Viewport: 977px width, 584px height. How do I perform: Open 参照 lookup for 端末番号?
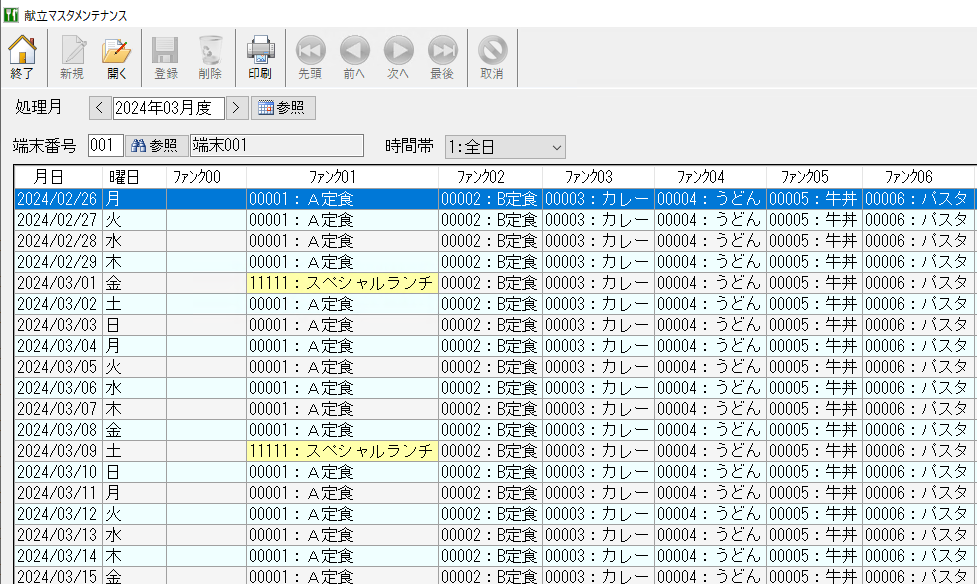[x=156, y=146]
